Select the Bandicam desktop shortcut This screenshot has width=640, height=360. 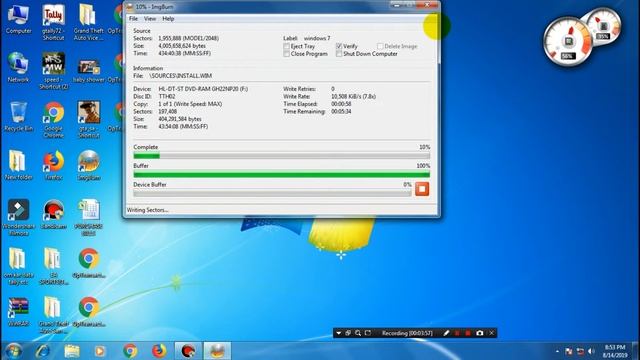(53, 214)
